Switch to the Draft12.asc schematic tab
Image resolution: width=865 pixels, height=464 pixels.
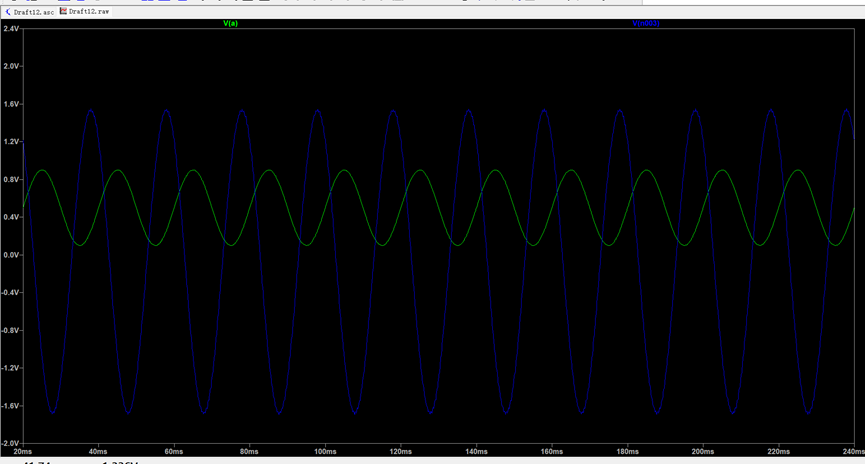(29, 12)
